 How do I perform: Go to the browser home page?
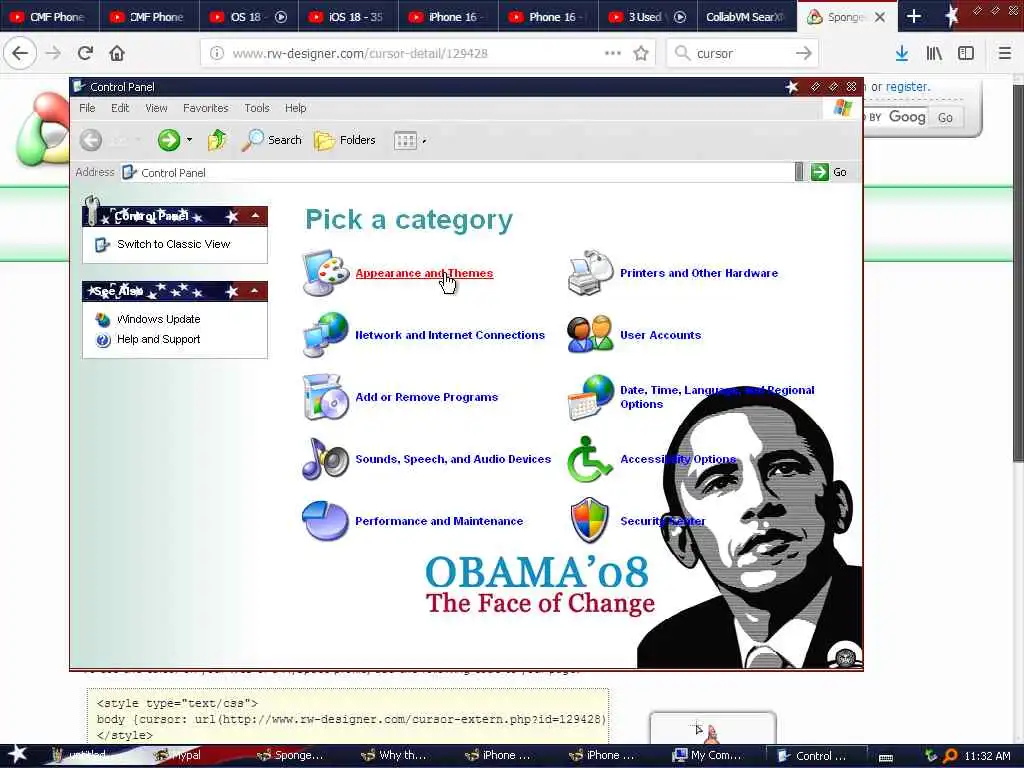[117, 53]
